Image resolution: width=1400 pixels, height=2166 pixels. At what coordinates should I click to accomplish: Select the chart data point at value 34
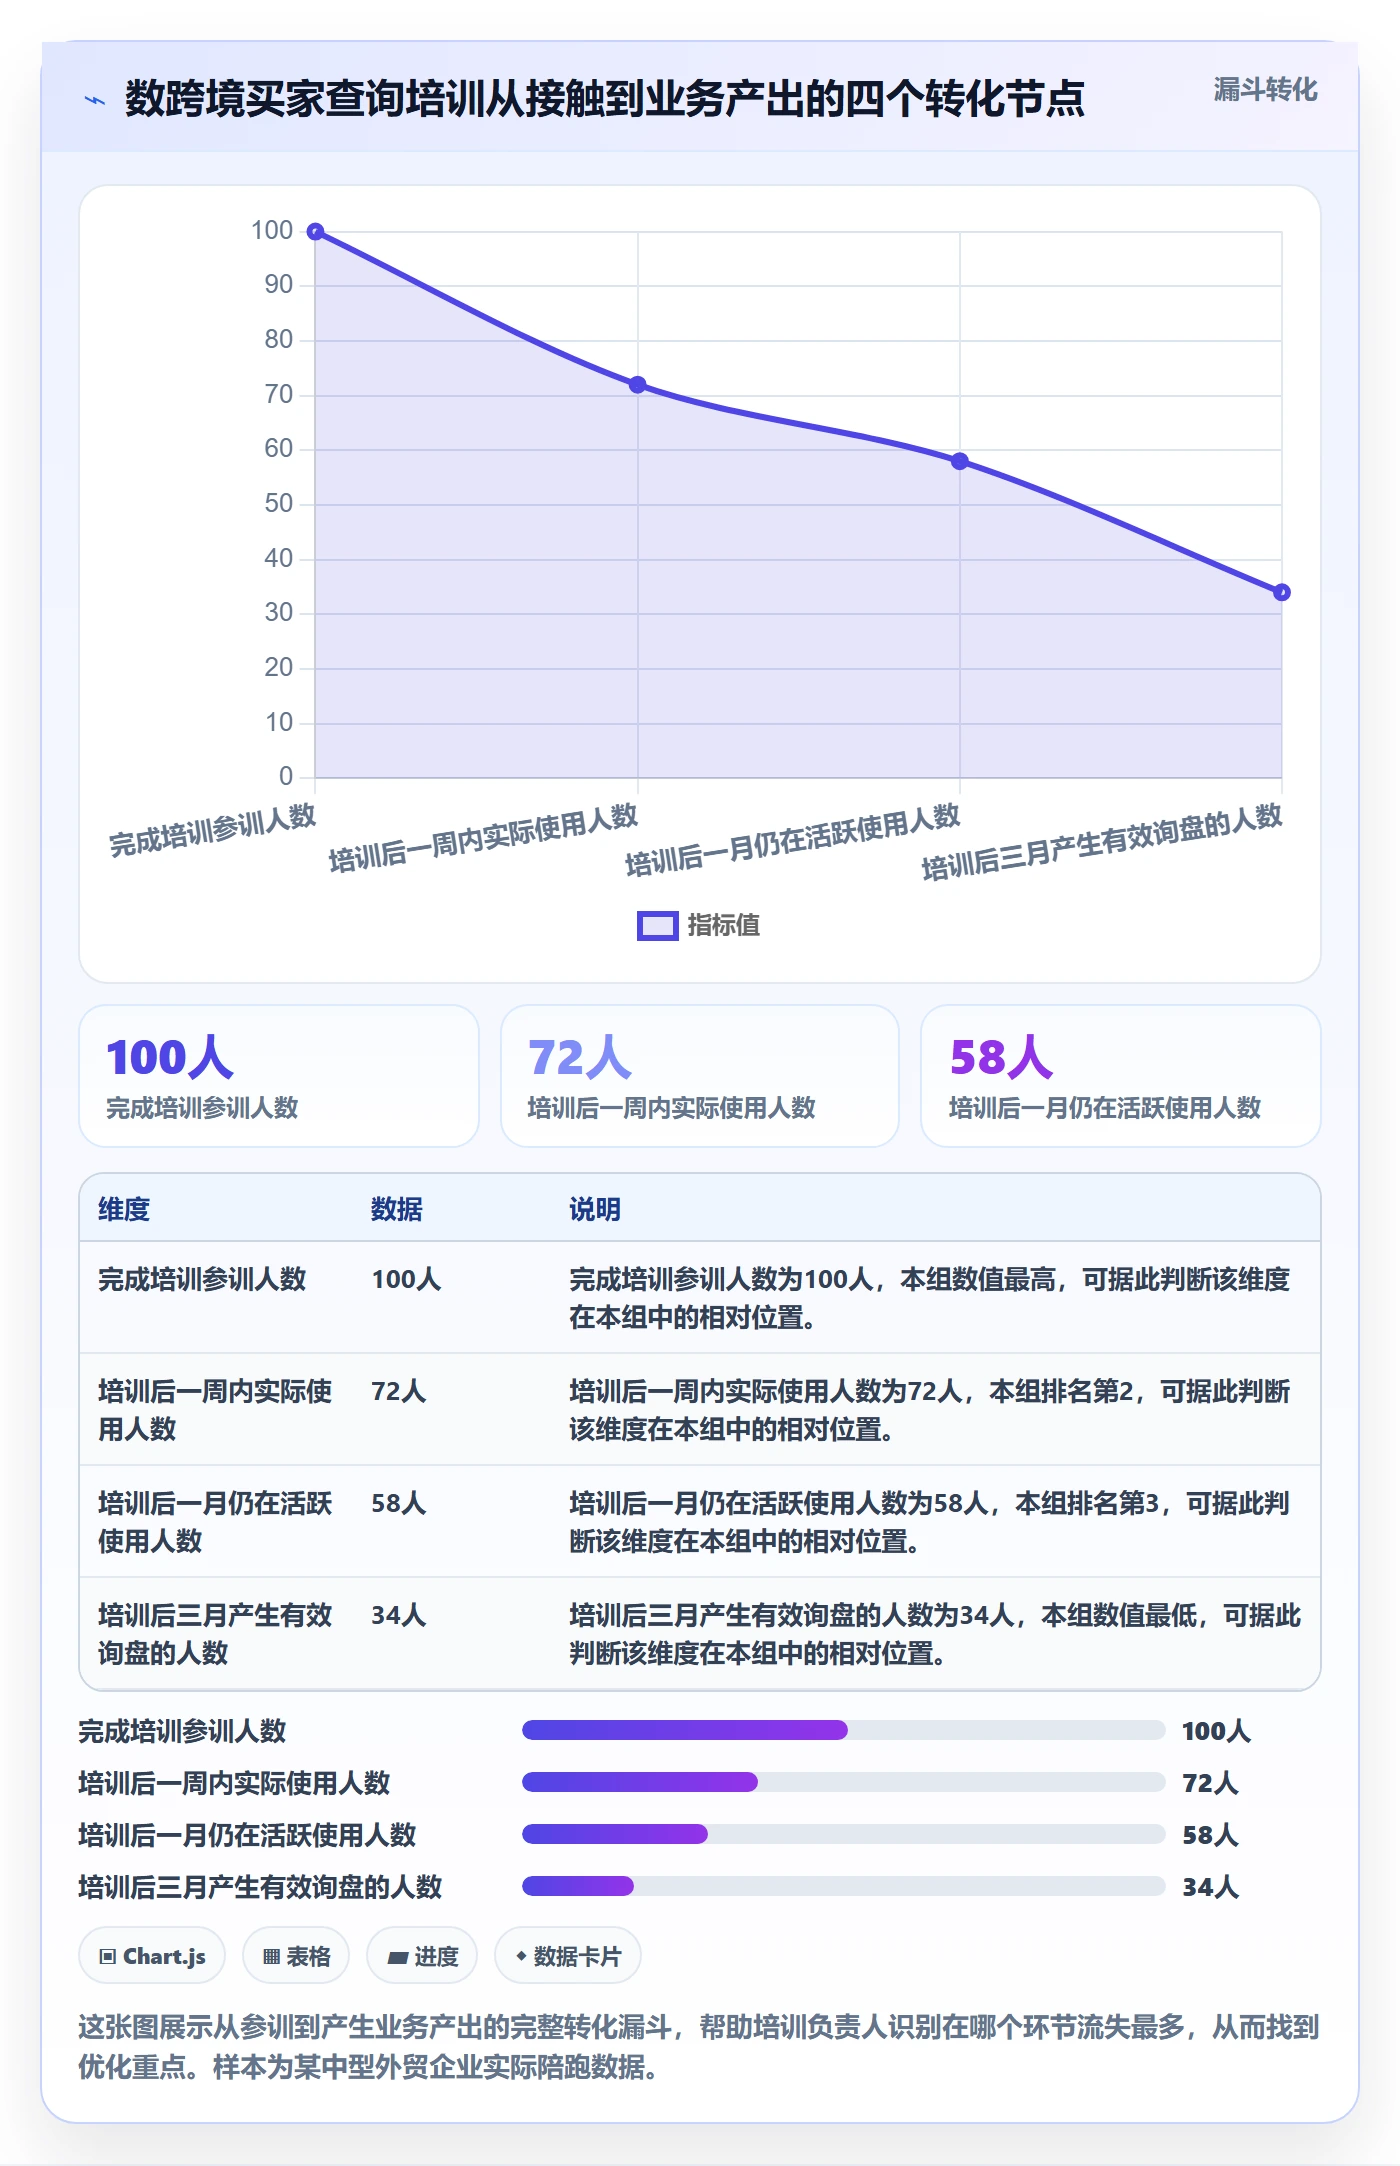tap(1282, 592)
